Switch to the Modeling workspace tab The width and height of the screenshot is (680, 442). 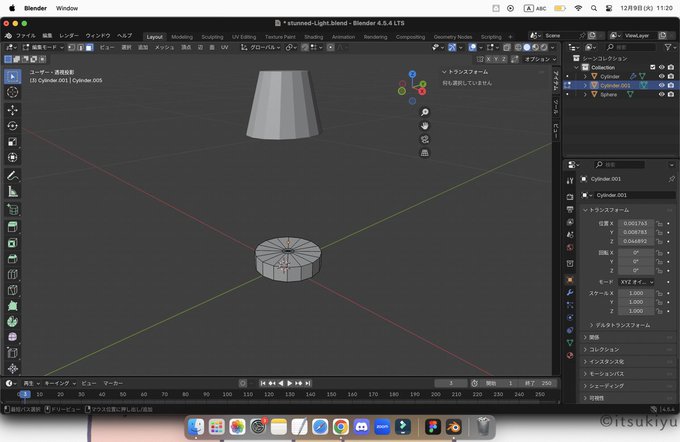coord(182,37)
